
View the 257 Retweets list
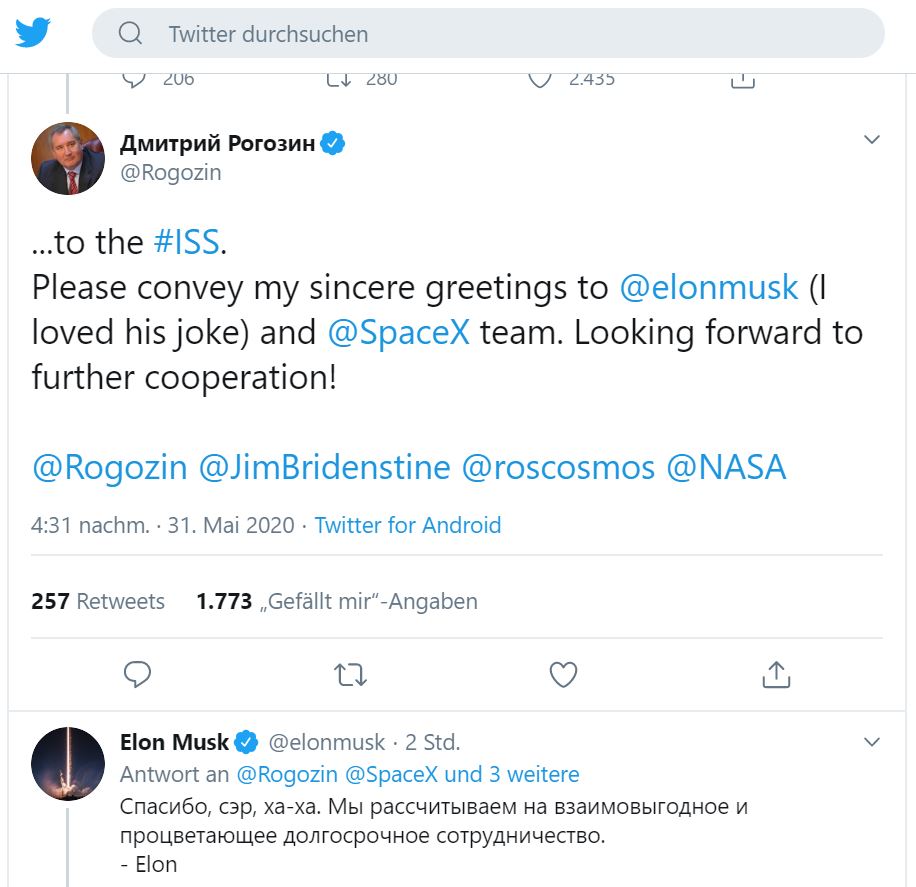[x=98, y=601]
